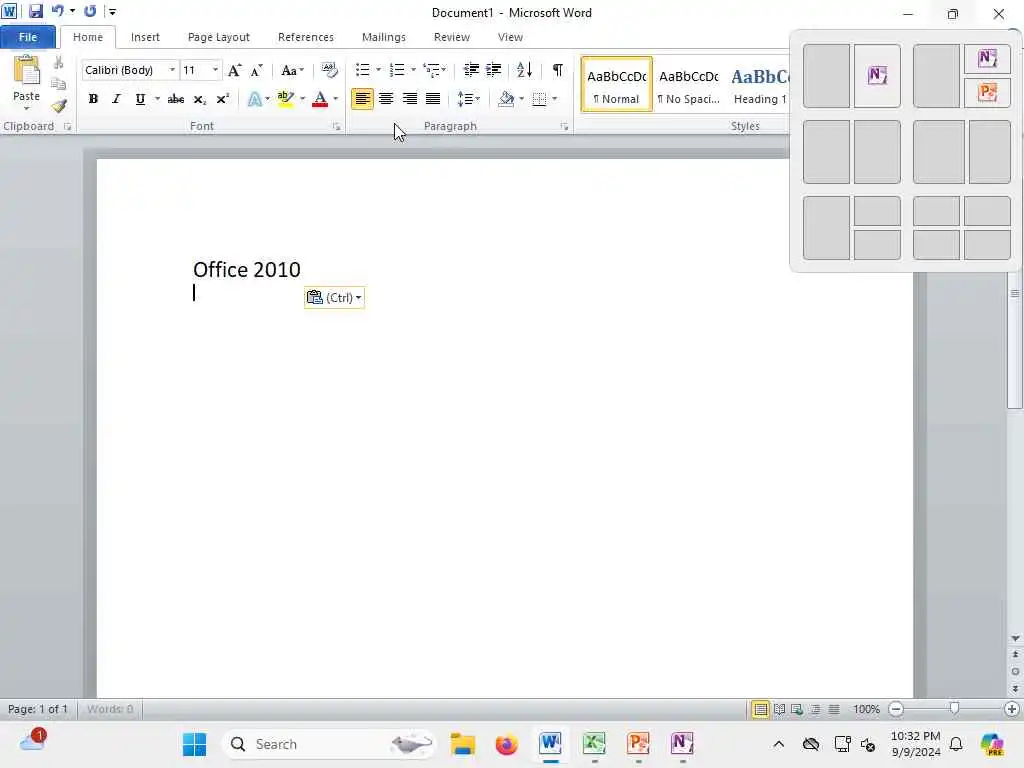Screen dimensions: 1024x768
Task: Toggle Italic formatting
Action: 116,99
